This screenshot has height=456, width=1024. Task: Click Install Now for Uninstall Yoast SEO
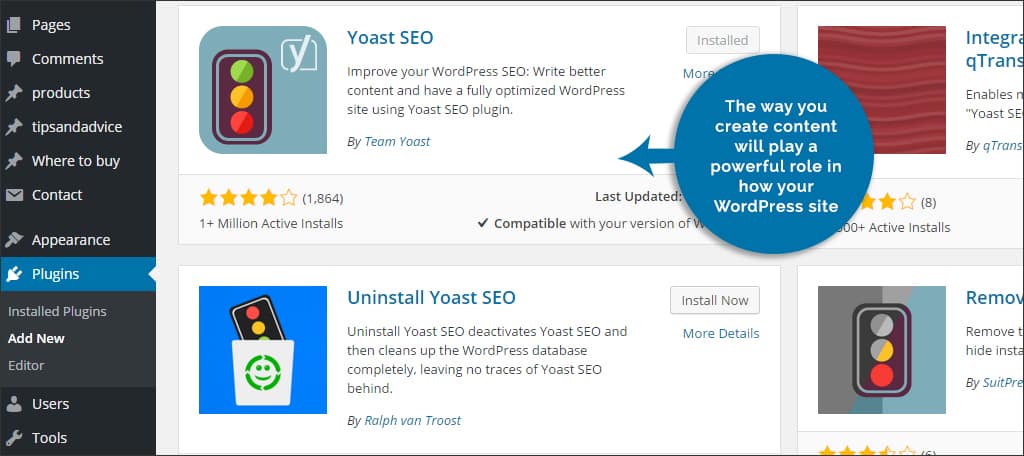714,300
